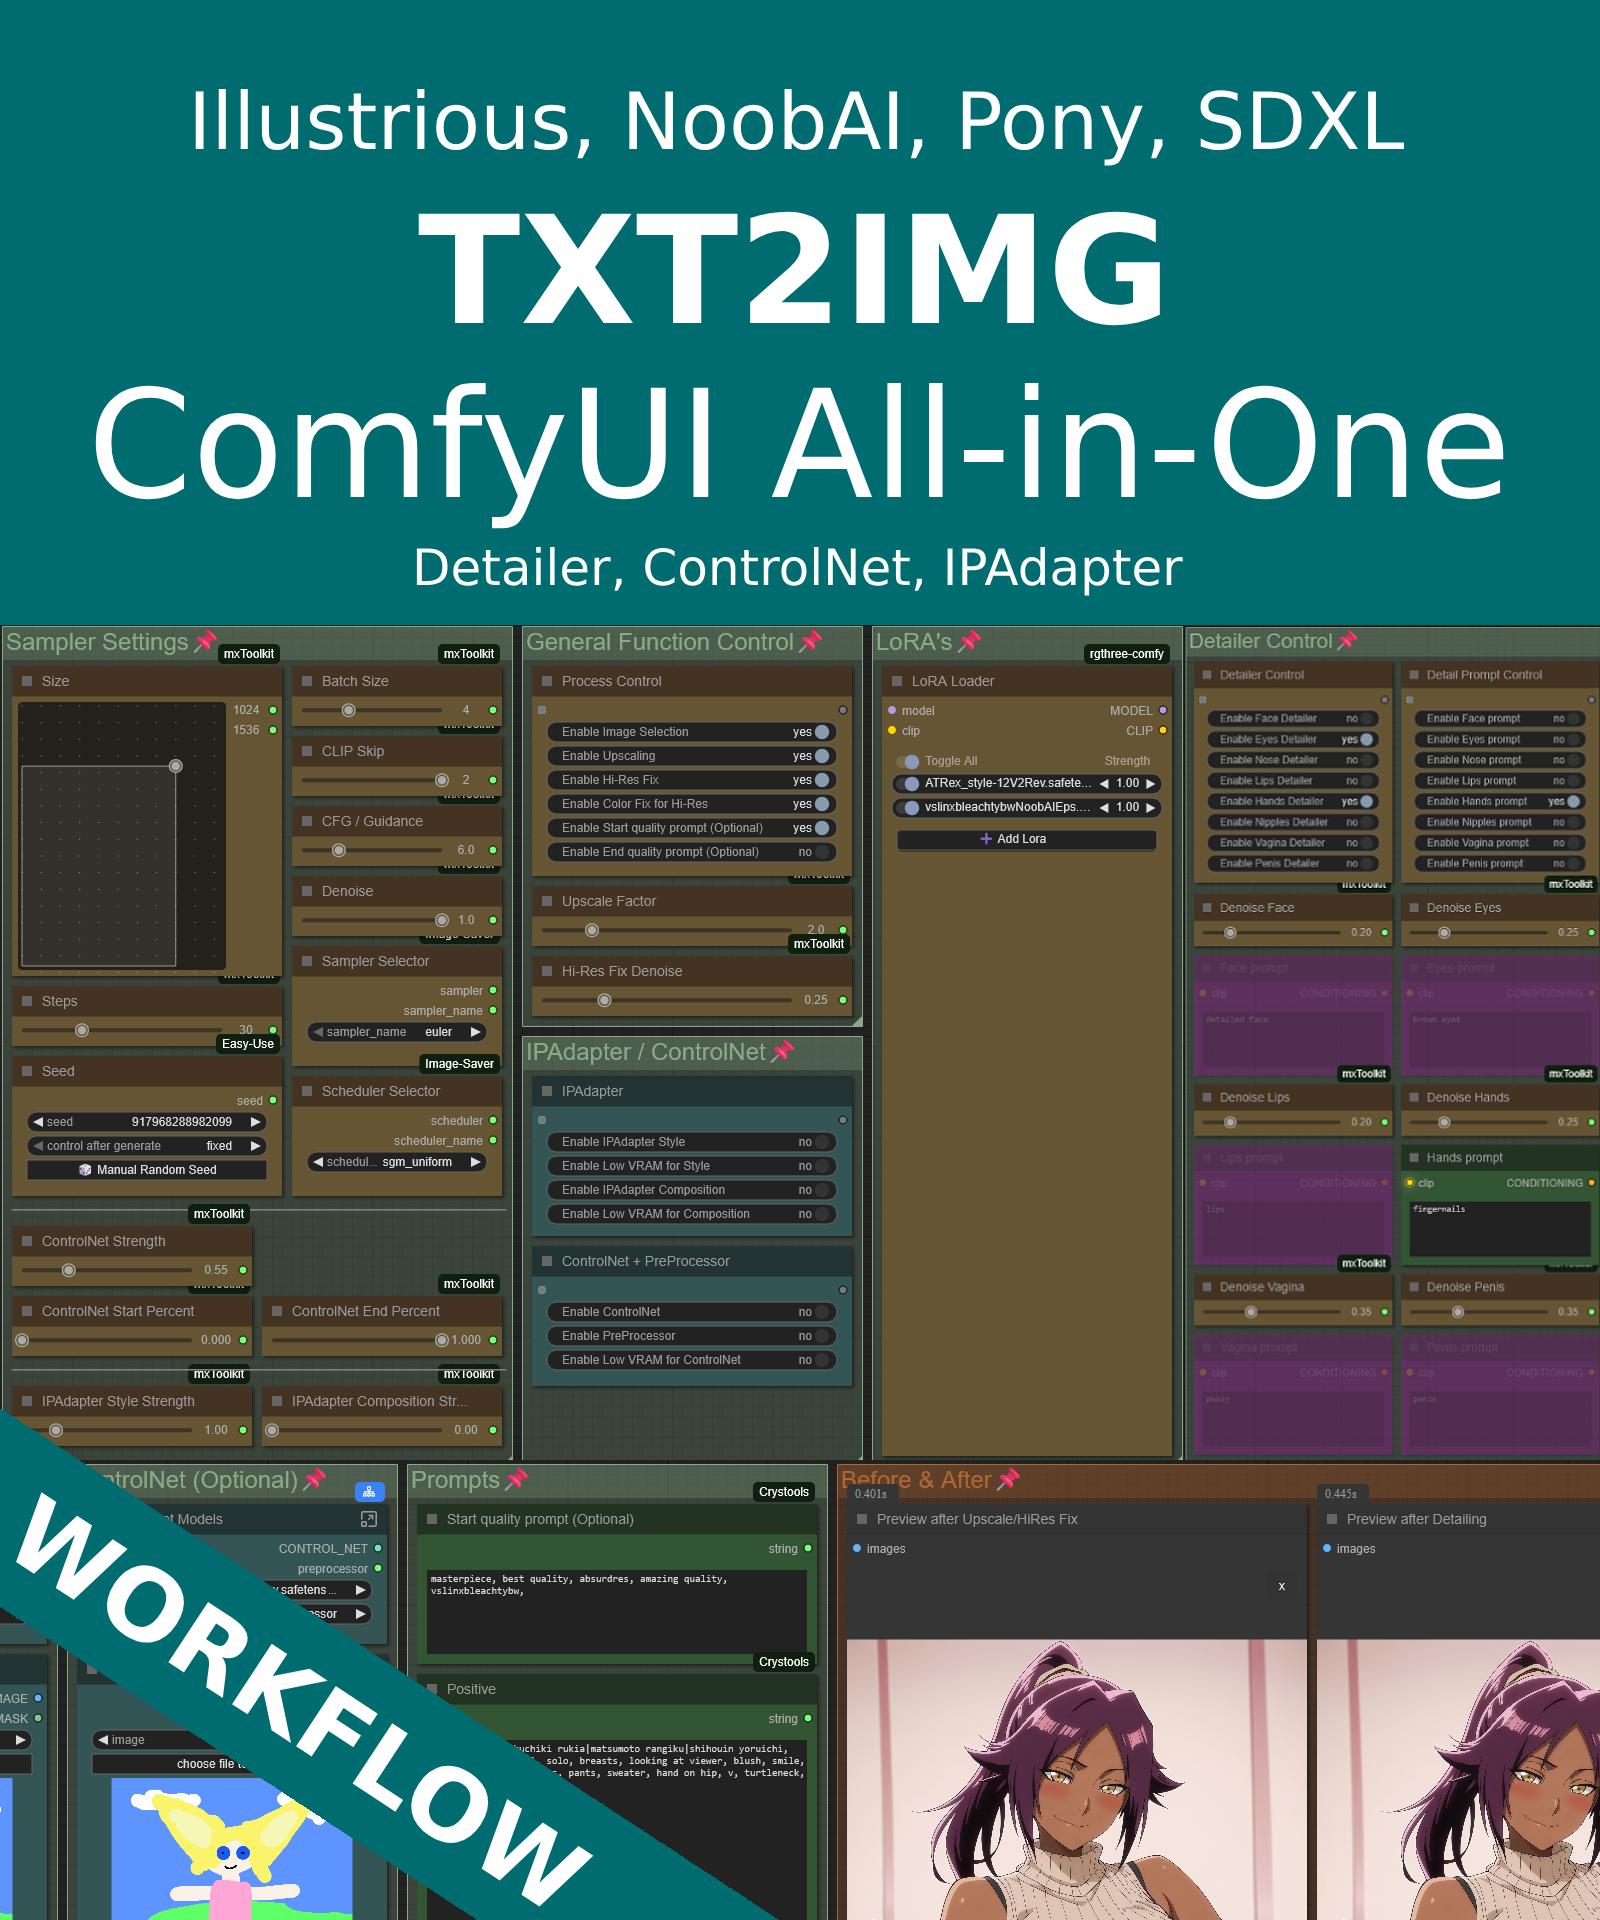Increase ATRex_style LoRA strength with right arrow
The height and width of the screenshot is (1920, 1600).
(1150, 784)
